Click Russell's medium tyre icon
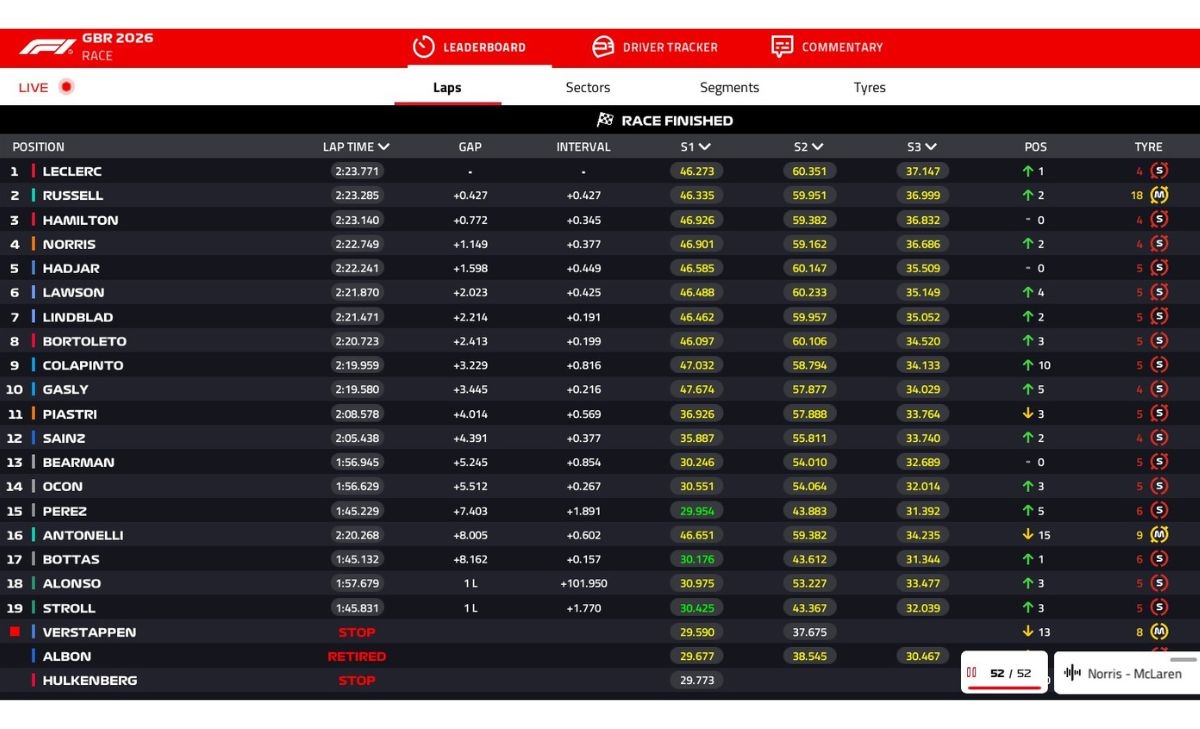 (1159, 195)
